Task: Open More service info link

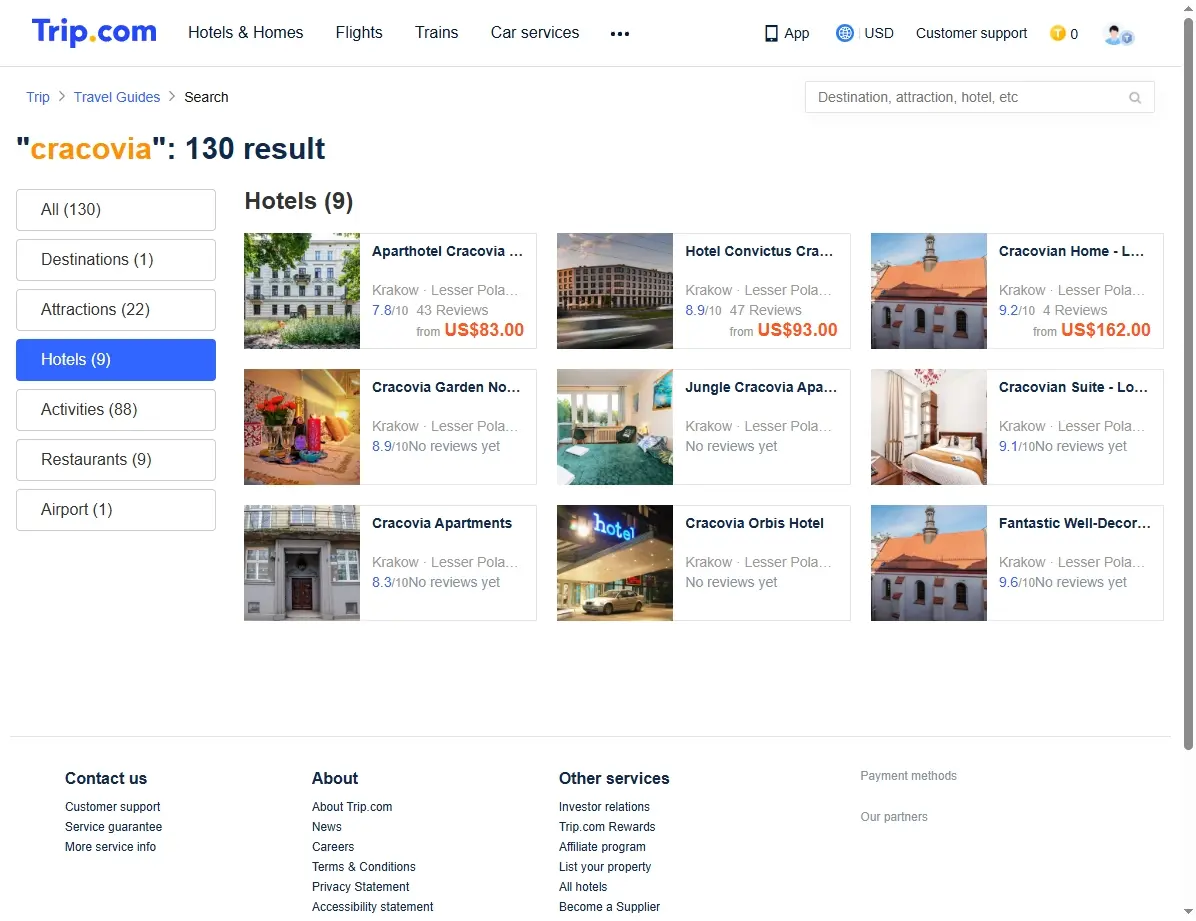Action: (111, 846)
